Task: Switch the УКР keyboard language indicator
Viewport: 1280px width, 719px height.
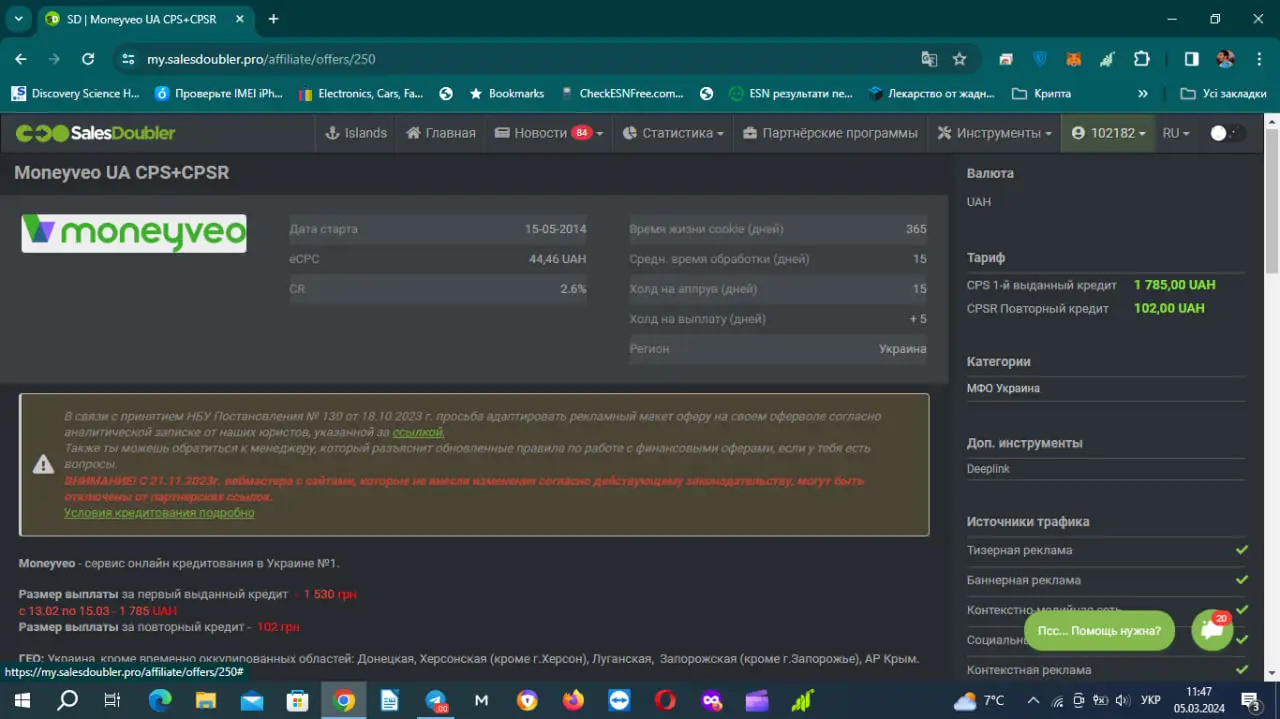Action: pos(1150,701)
